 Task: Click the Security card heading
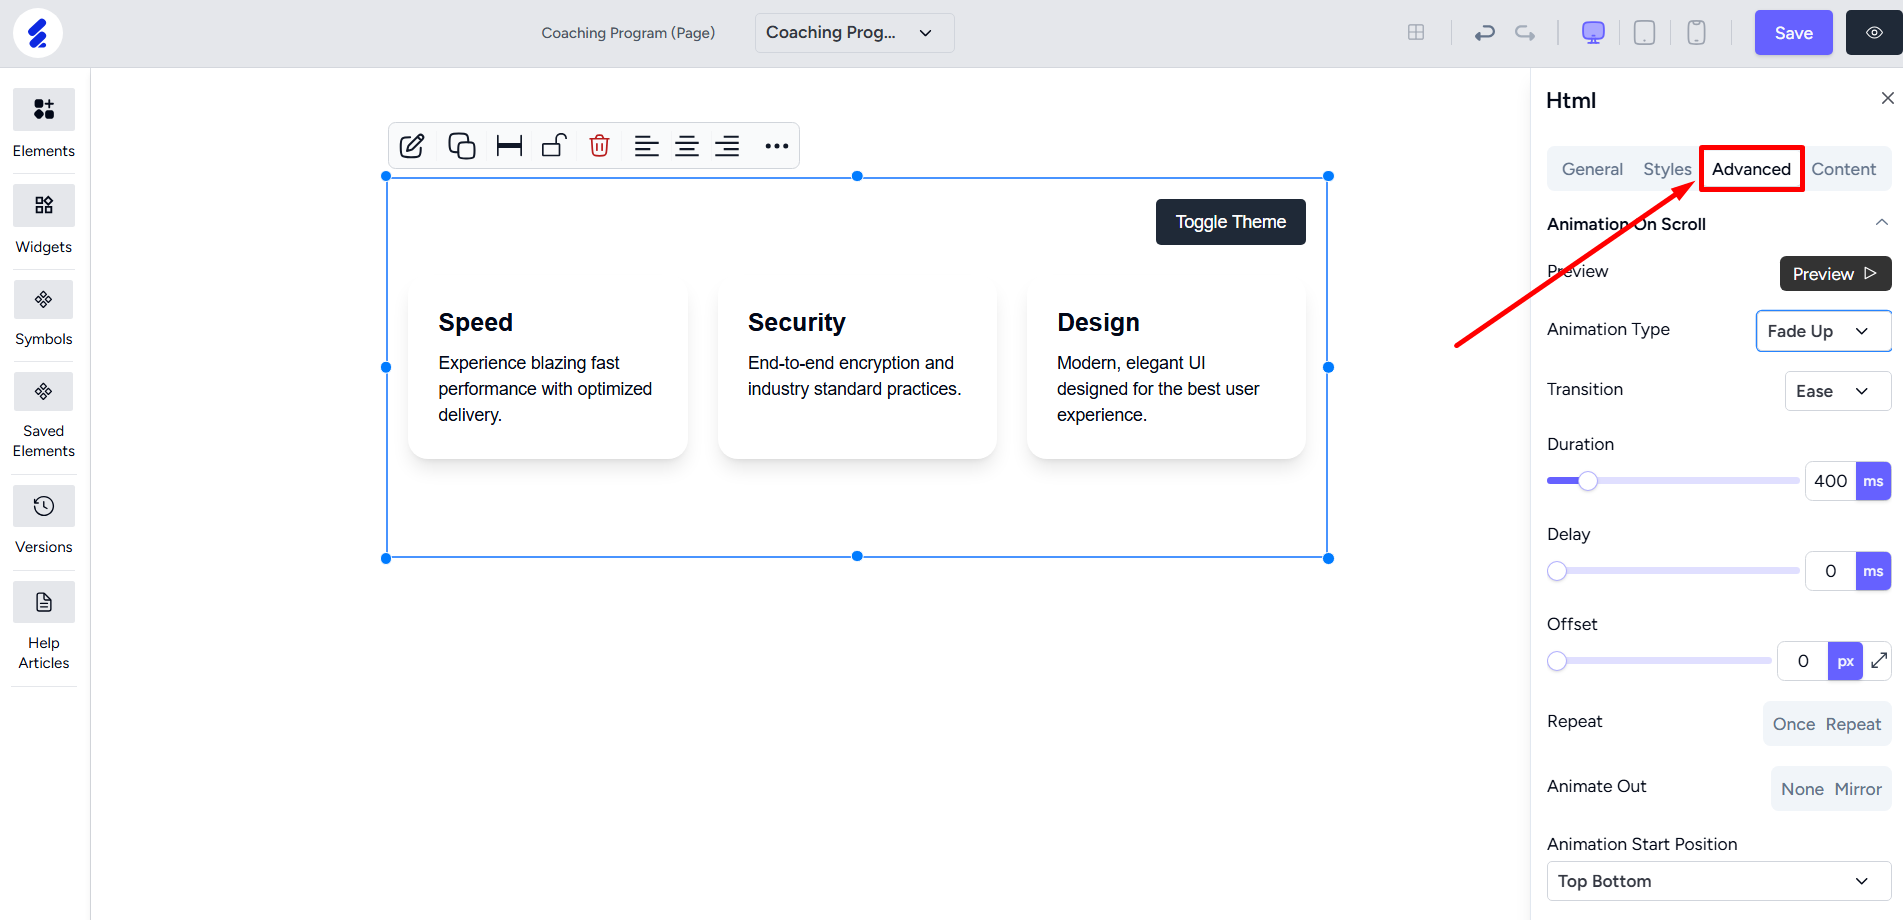tap(796, 322)
